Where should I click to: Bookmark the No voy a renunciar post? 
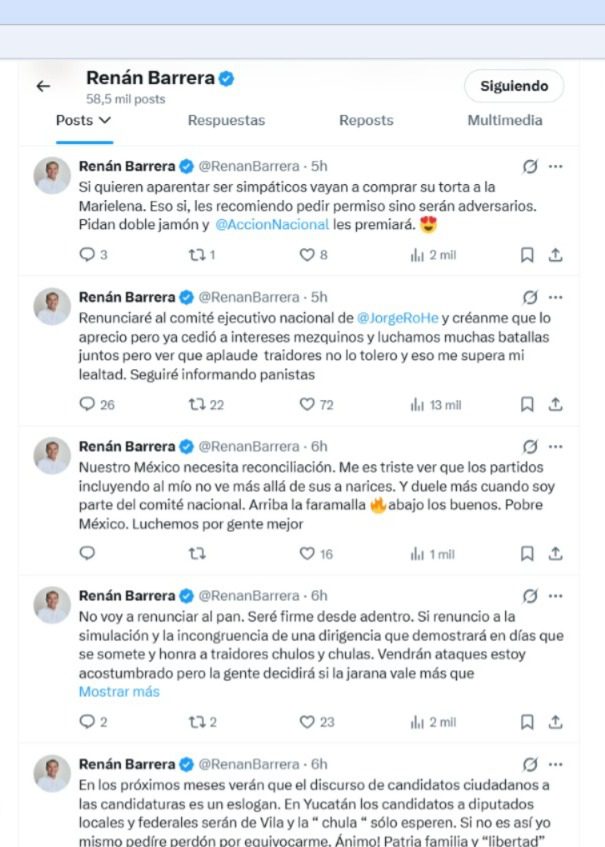click(527, 722)
